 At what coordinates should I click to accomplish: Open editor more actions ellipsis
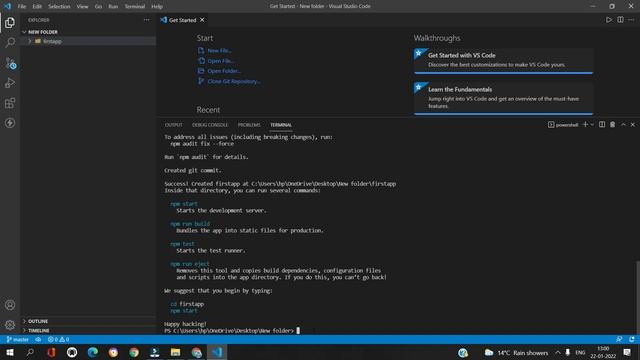pos(631,20)
